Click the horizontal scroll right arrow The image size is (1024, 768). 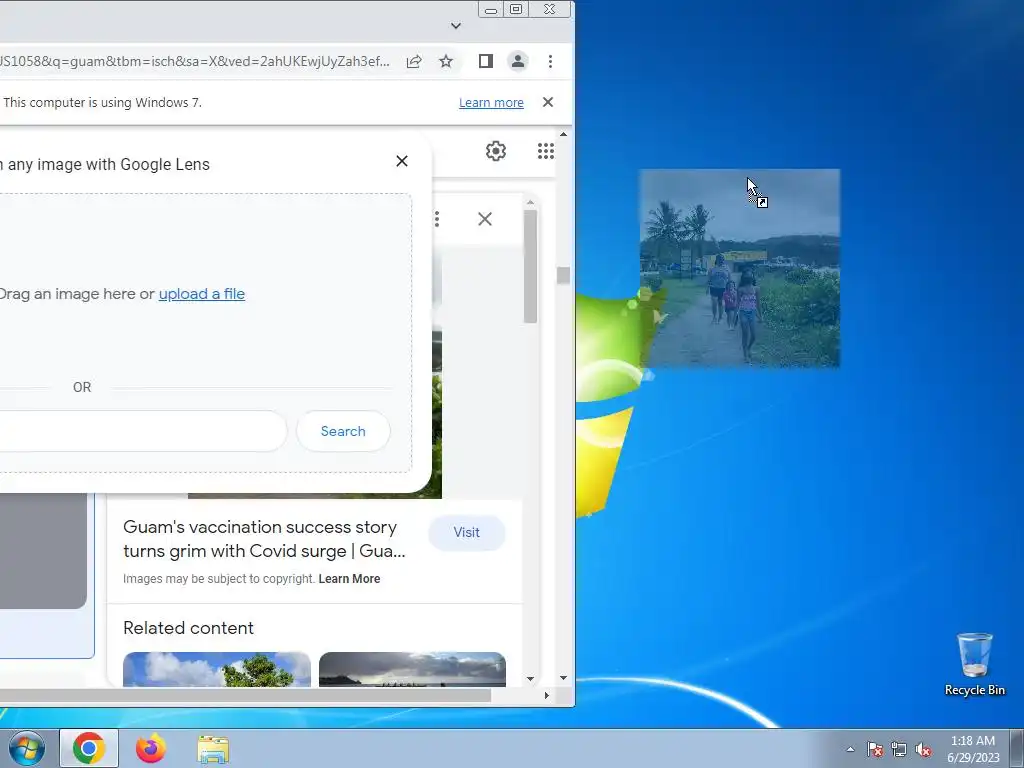coord(547,696)
